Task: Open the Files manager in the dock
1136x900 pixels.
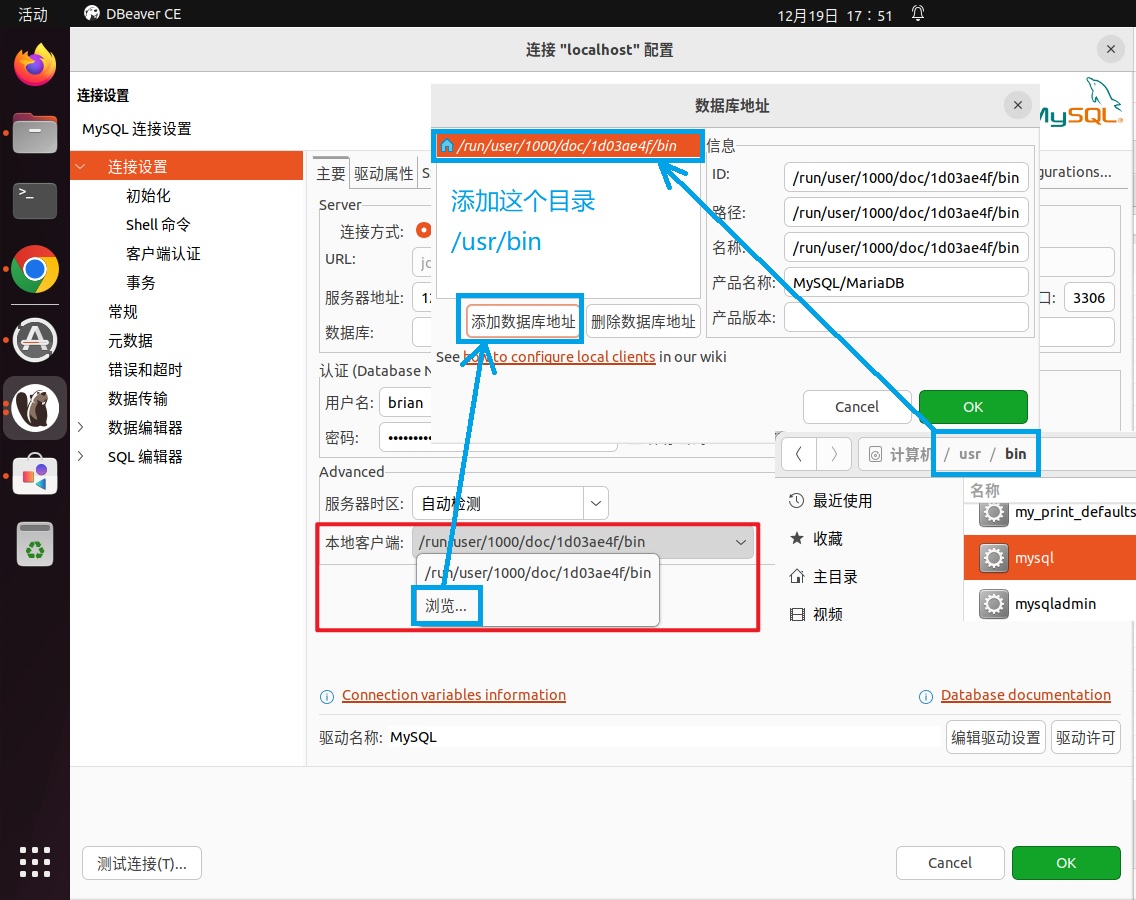Action: coord(35,134)
